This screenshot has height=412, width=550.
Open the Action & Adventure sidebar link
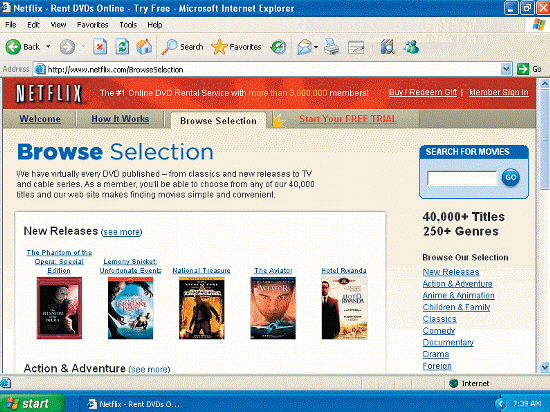pos(457,284)
